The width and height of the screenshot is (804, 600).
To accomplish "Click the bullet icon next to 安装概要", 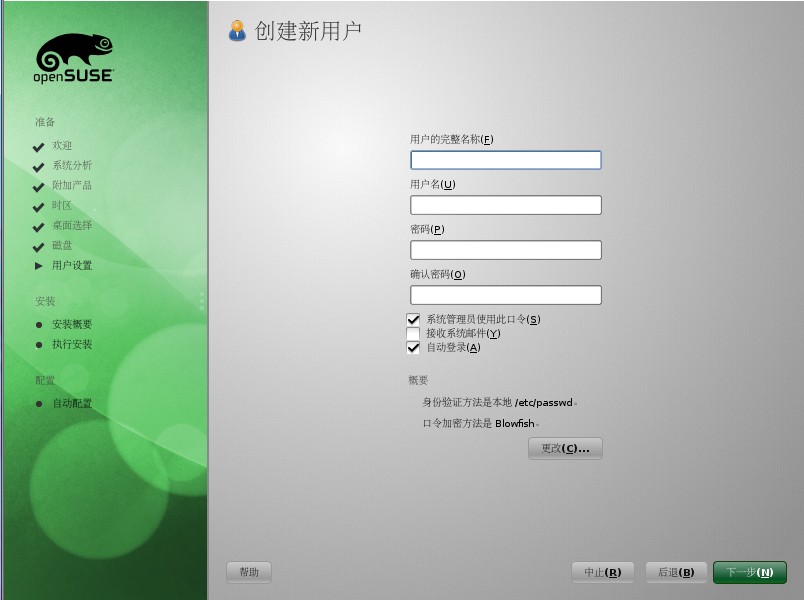I will pos(39,325).
